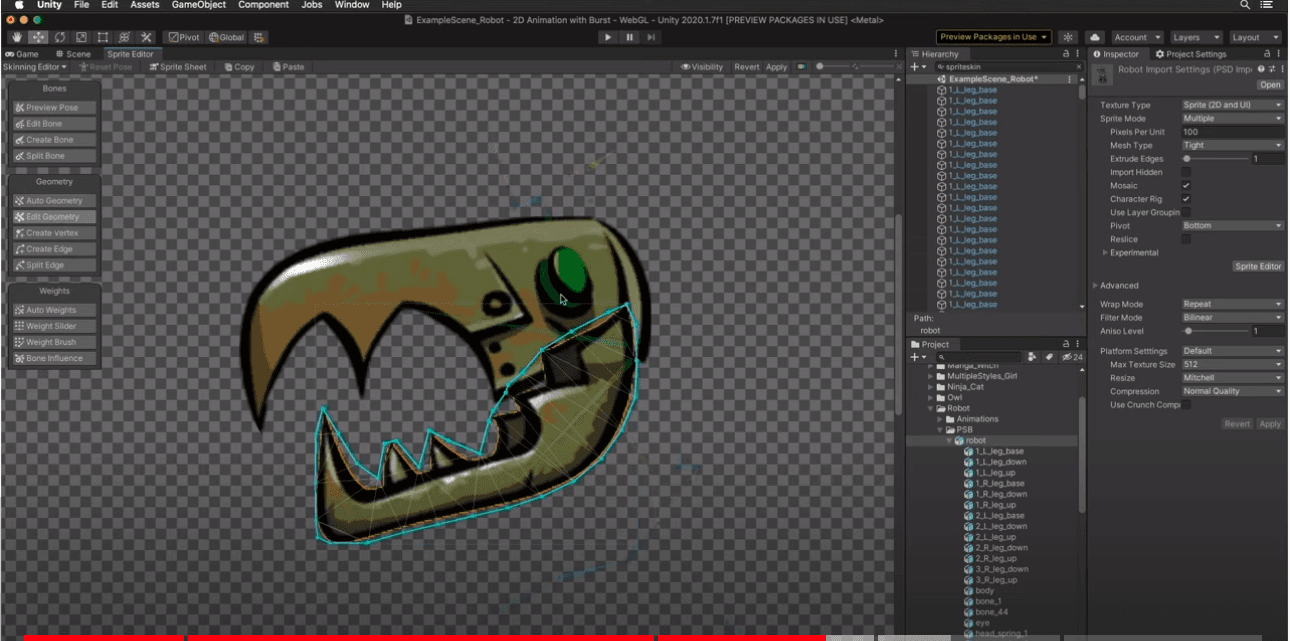Click Pixels Per Unit field
Image resolution: width=1290 pixels, height=641 pixels.
[1232, 132]
